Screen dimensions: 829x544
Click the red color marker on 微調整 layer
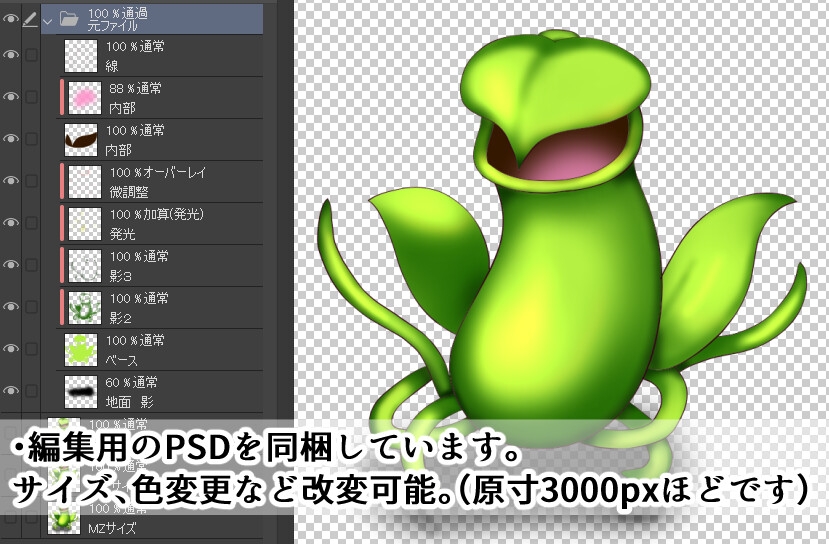click(x=62, y=182)
